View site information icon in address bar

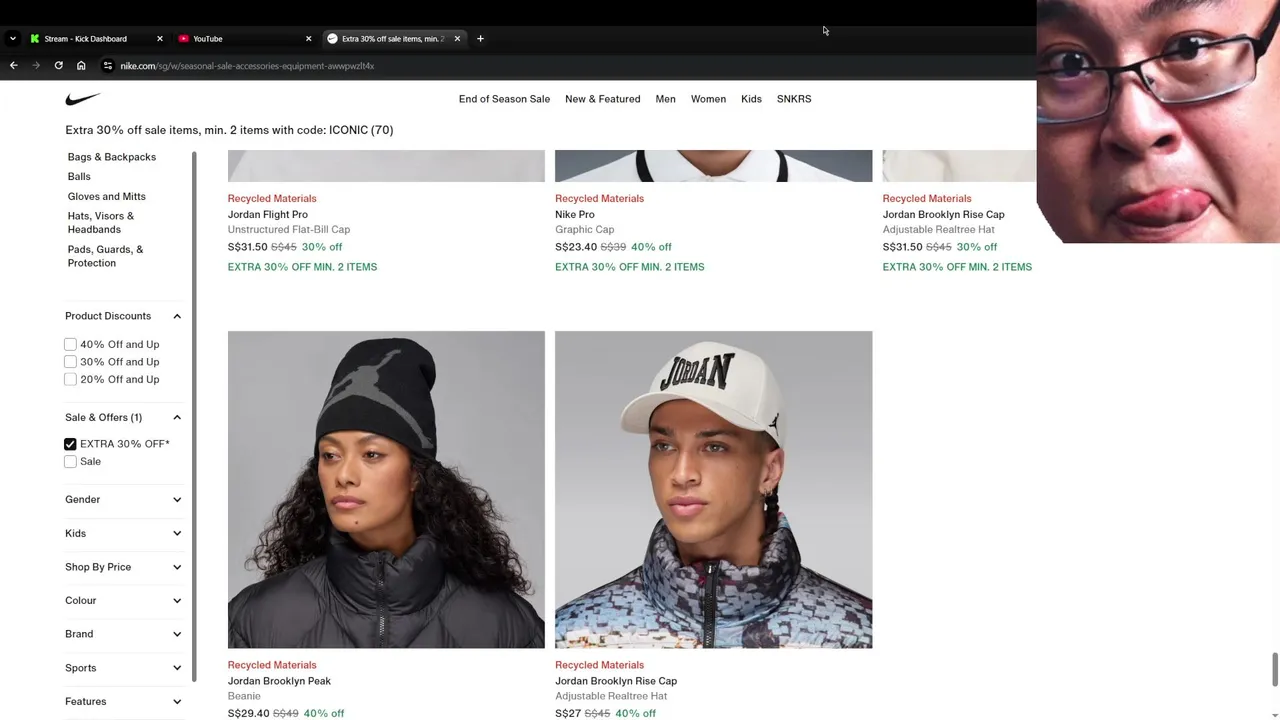[x=108, y=66]
